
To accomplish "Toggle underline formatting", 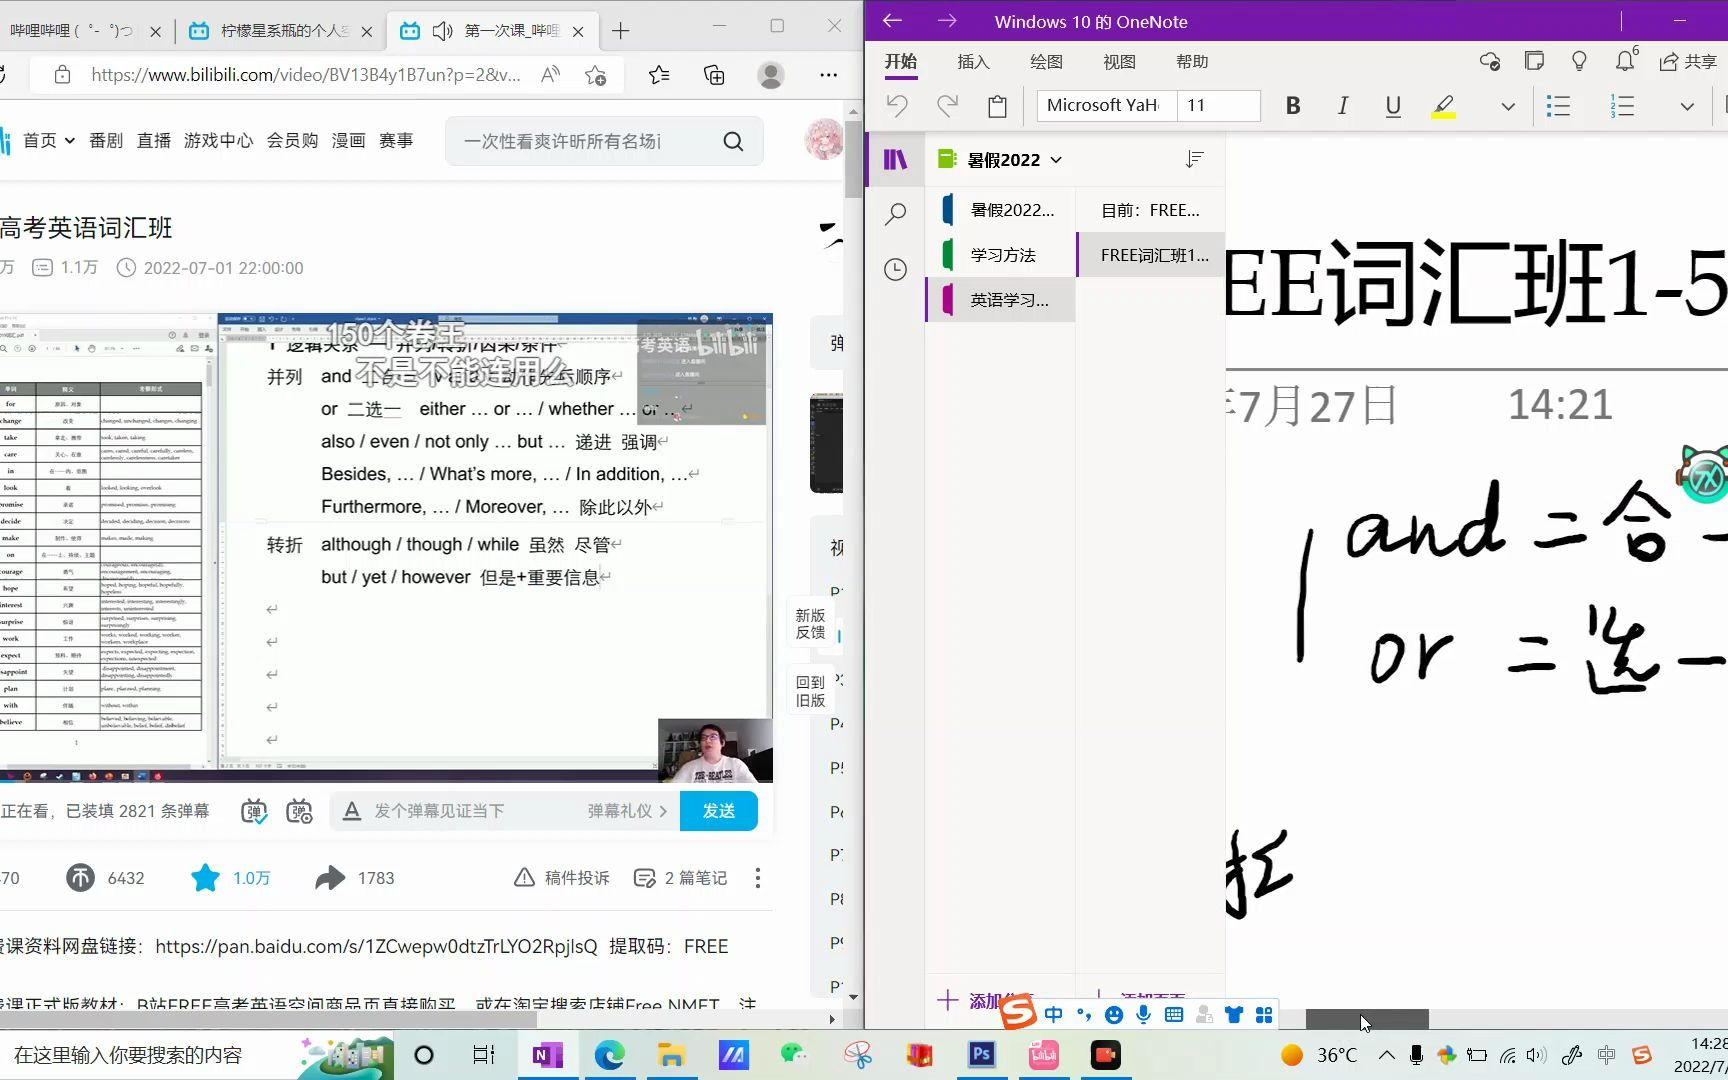I will (x=1392, y=106).
